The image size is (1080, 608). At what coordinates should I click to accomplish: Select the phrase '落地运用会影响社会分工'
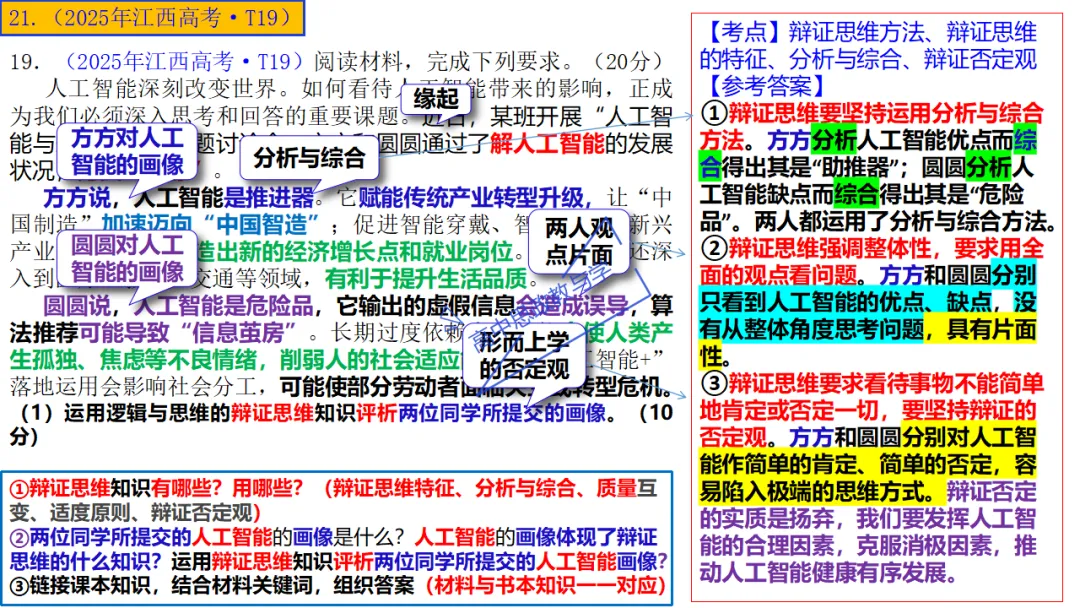pyautogui.click(x=133, y=386)
